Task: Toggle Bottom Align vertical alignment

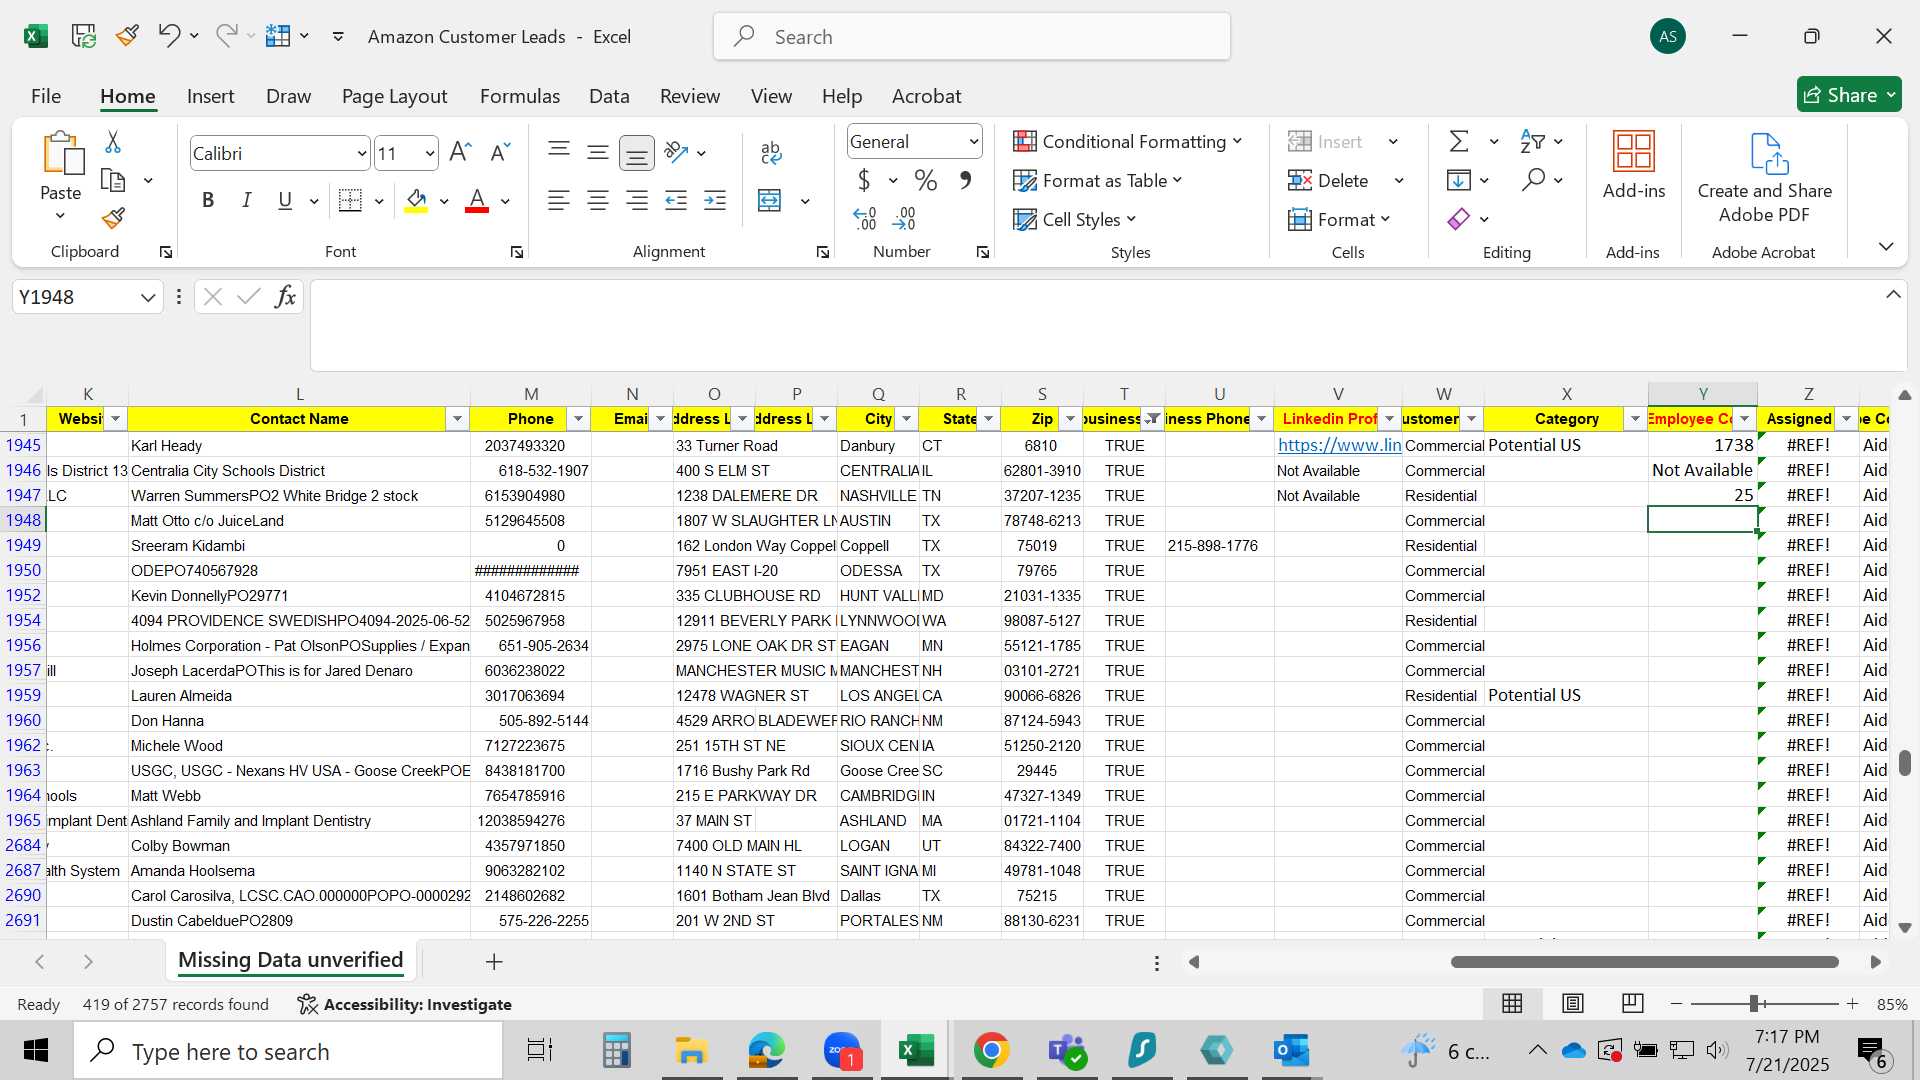Action: tap(636, 152)
